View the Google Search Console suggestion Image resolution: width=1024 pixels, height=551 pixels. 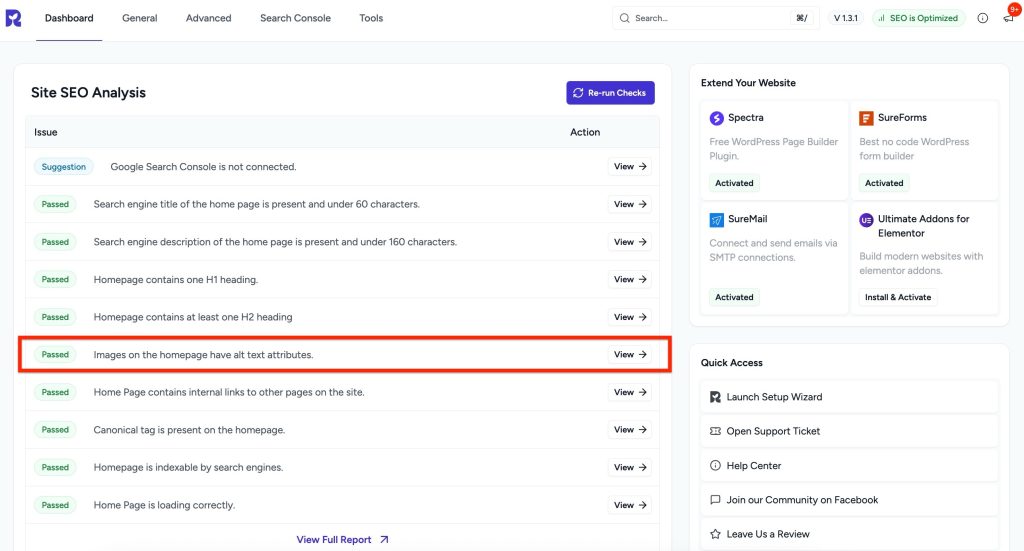[x=630, y=167]
